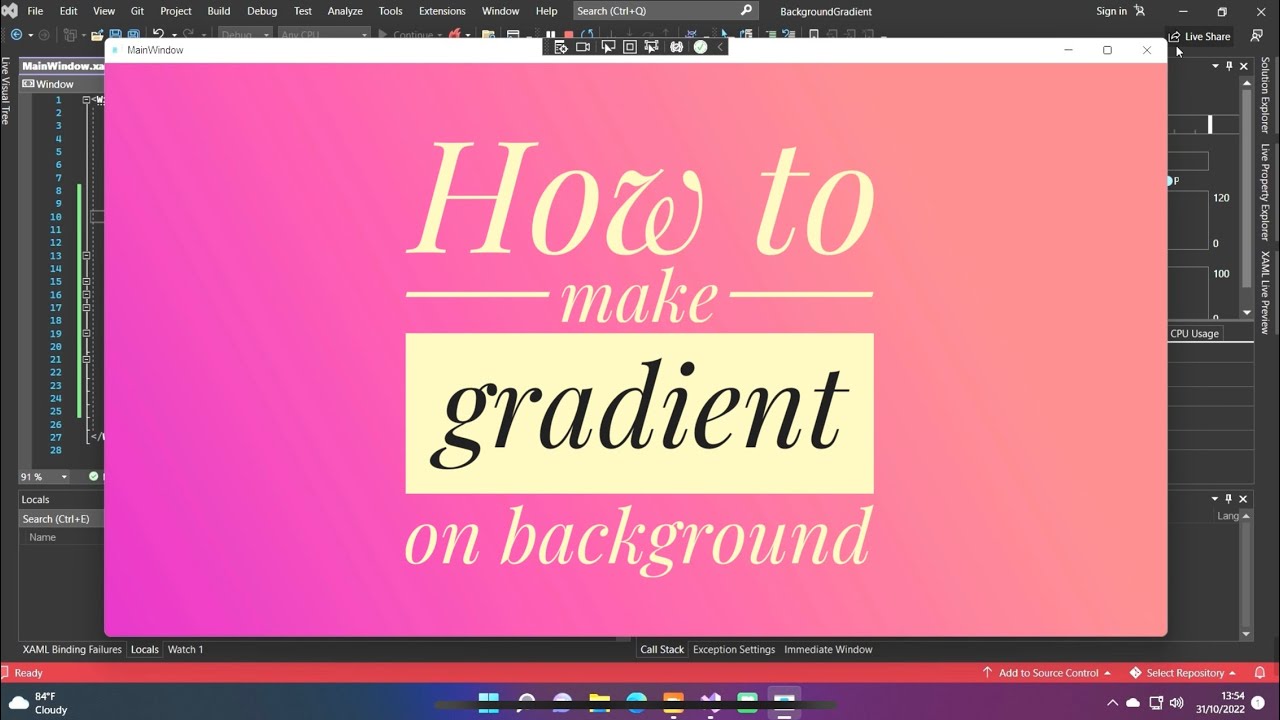Open the XAML Live Preview side tab
The image size is (1280, 720).
point(1265,292)
